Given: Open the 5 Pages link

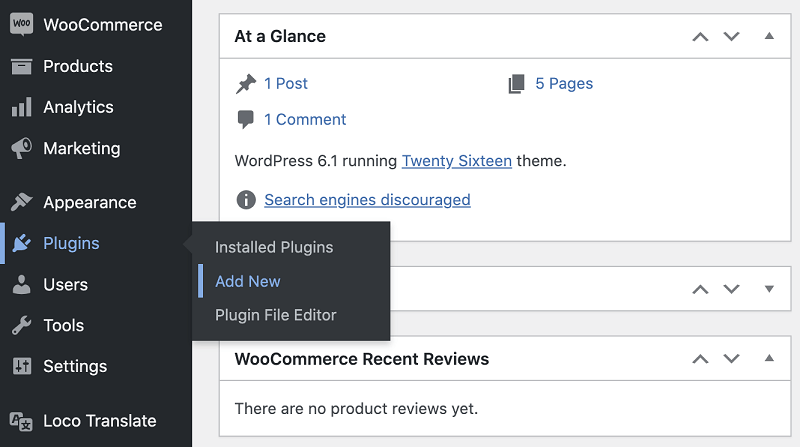Looking at the screenshot, I should coord(563,84).
